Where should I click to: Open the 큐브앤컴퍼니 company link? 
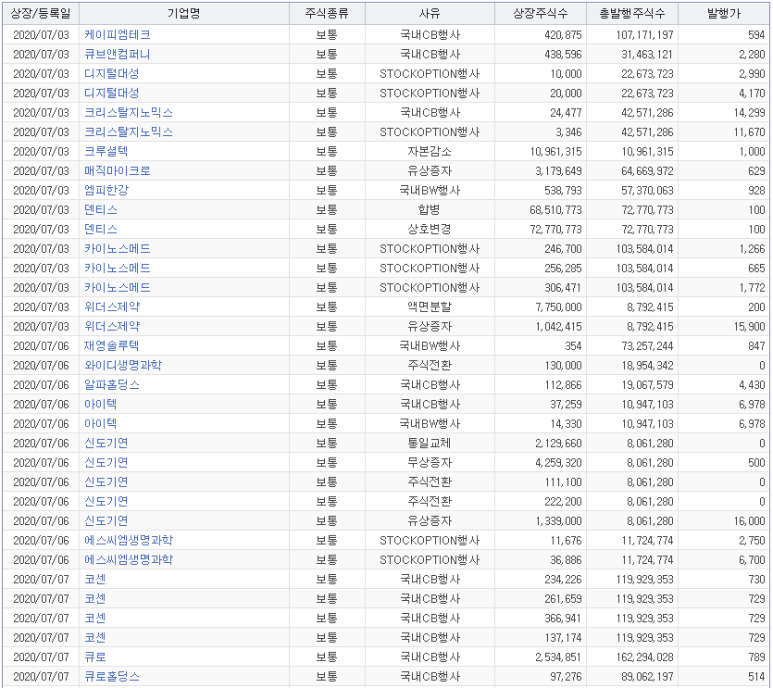click(117, 54)
